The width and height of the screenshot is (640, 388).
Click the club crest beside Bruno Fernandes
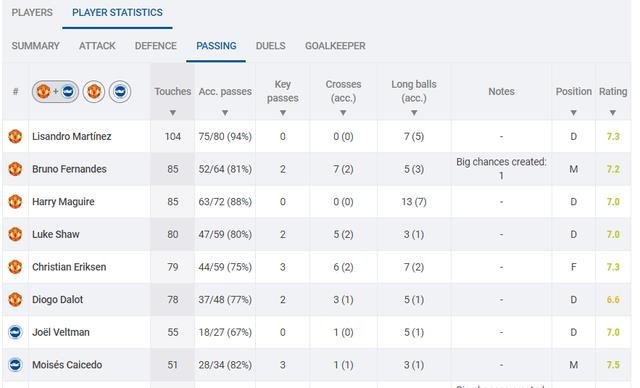[x=15, y=169]
